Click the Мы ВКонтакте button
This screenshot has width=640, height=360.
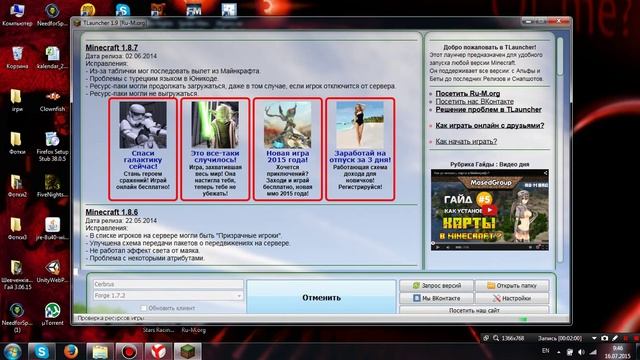pos(436,298)
